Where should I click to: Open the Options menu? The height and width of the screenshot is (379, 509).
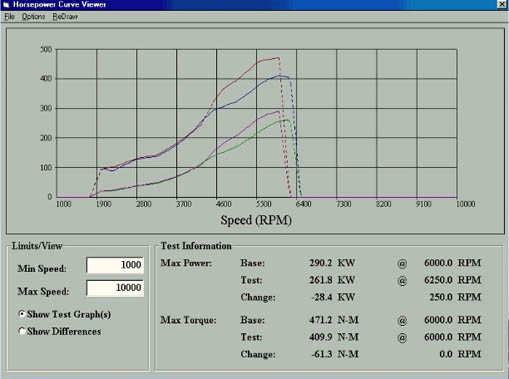click(33, 17)
